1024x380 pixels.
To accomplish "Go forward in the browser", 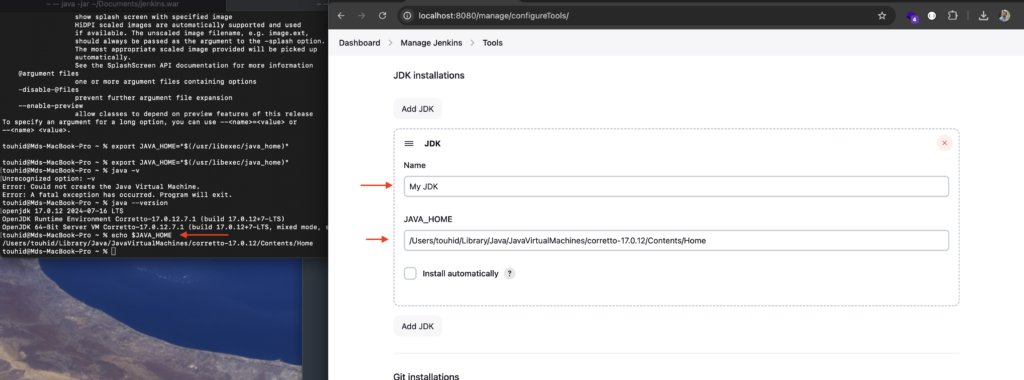I will [x=362, y=16].
